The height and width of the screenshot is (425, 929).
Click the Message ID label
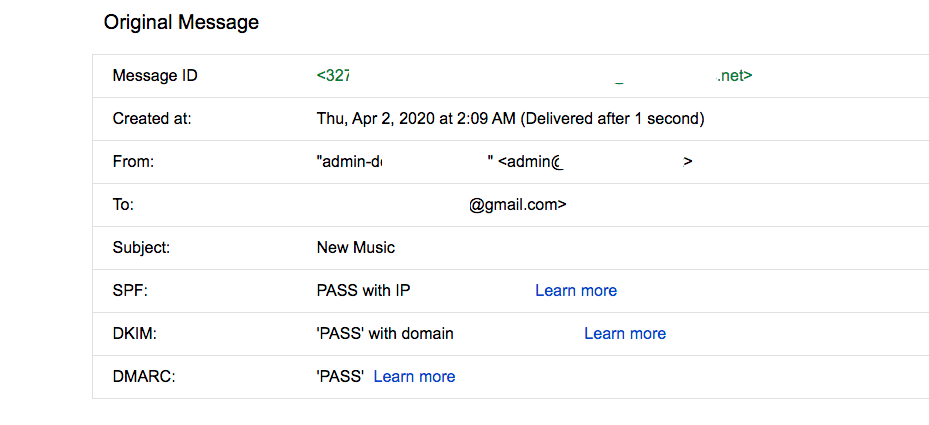155,76
